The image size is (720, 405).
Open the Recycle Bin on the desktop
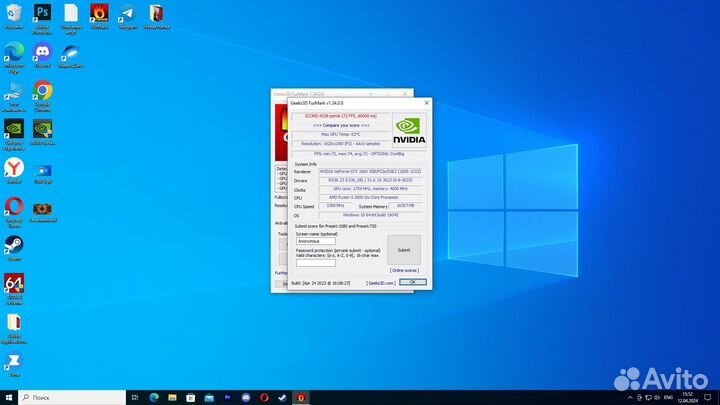pyautogui.click(x=14, y=13)
